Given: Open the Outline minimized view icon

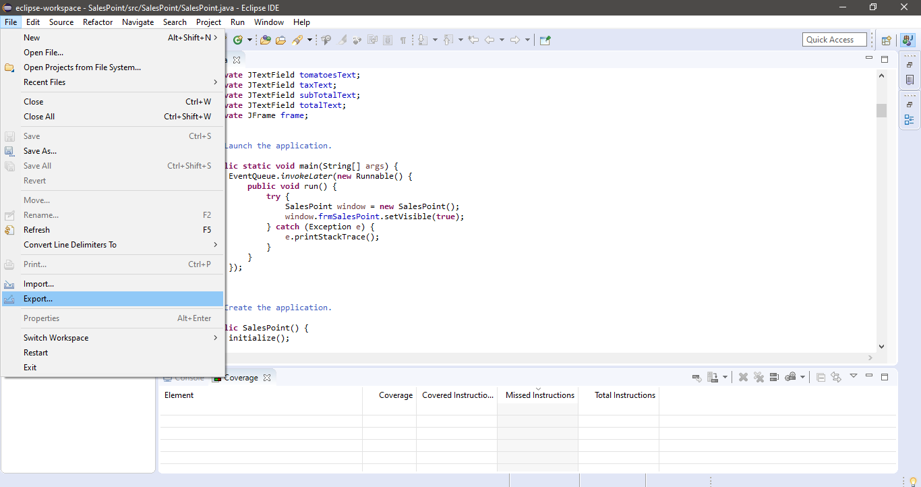Looking at the screenshot, I should click(x=909, y=120).
